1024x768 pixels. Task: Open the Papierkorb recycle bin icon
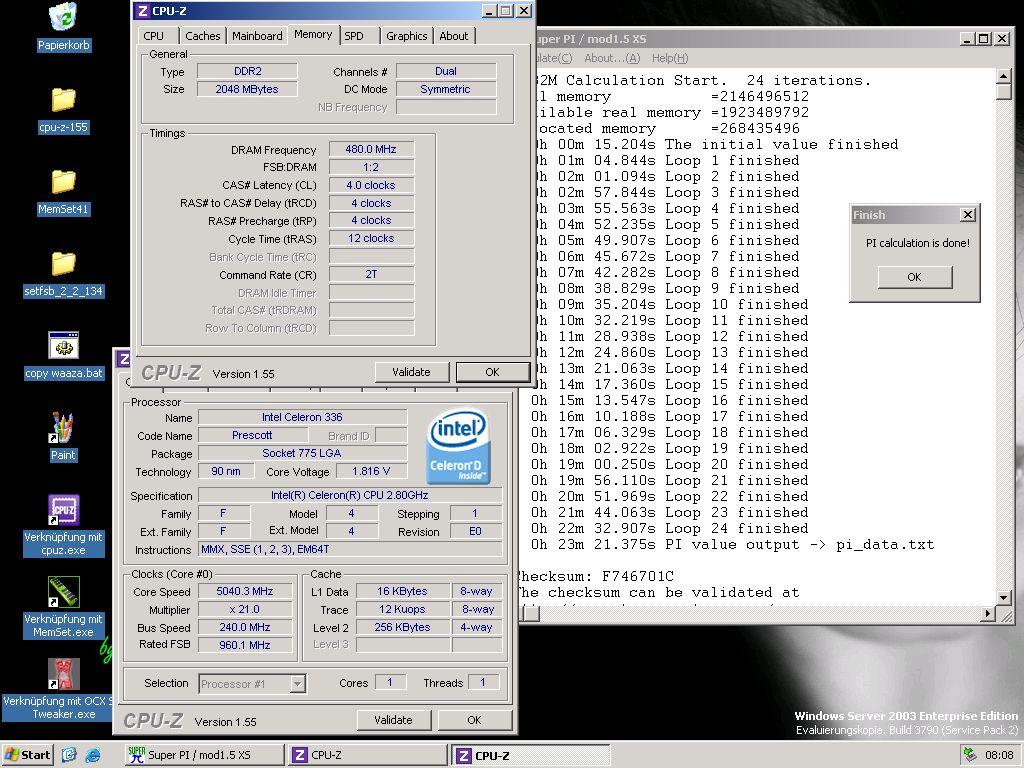tap(63, 18)
